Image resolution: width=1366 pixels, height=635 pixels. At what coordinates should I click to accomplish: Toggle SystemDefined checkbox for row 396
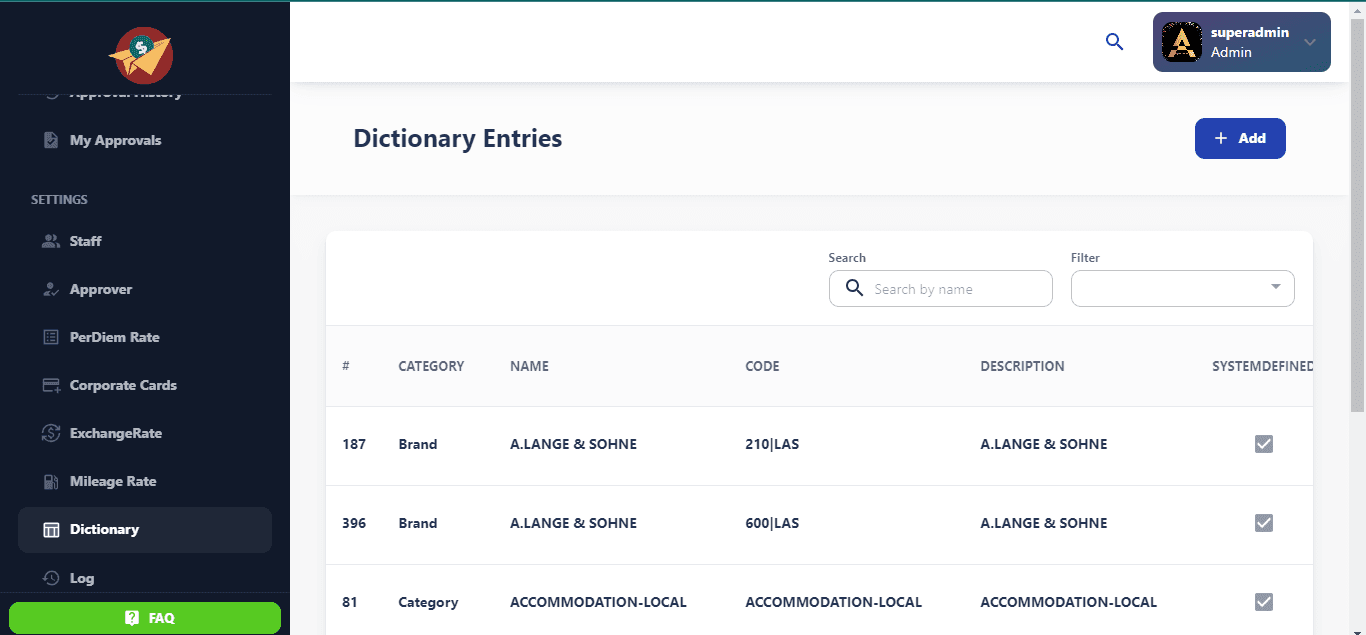coord(1263,523)
